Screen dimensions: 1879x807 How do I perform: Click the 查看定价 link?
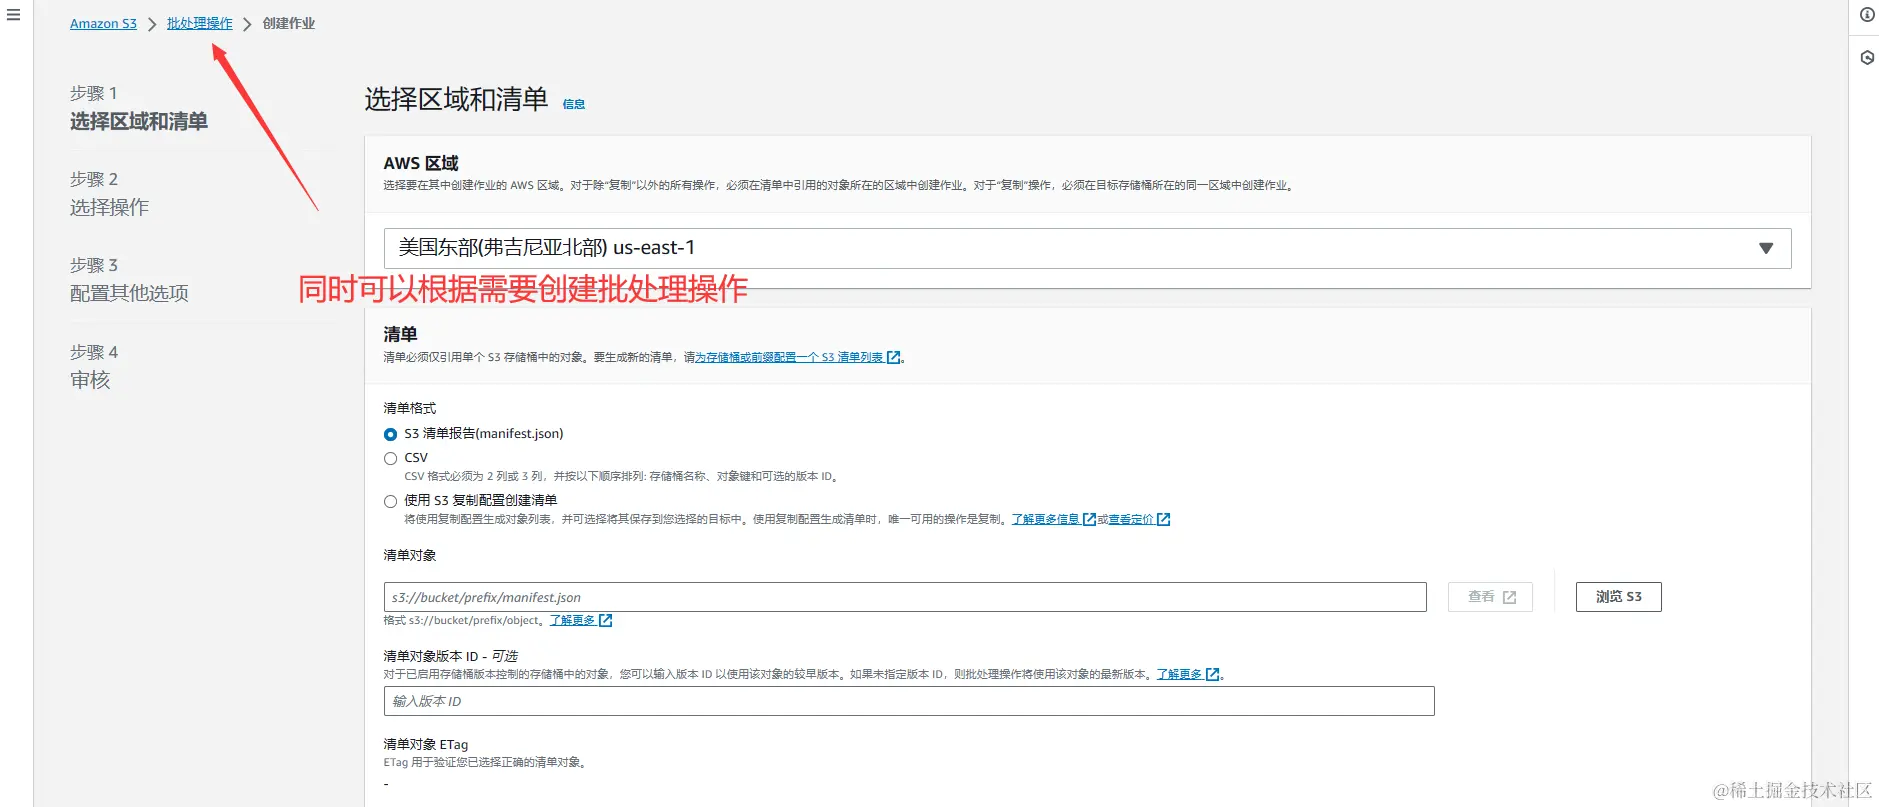tap(1139, 519)
